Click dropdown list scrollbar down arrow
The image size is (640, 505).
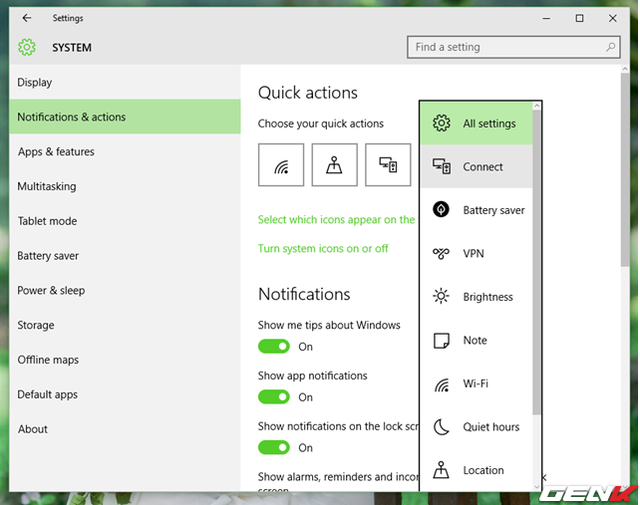pos(537,487)
